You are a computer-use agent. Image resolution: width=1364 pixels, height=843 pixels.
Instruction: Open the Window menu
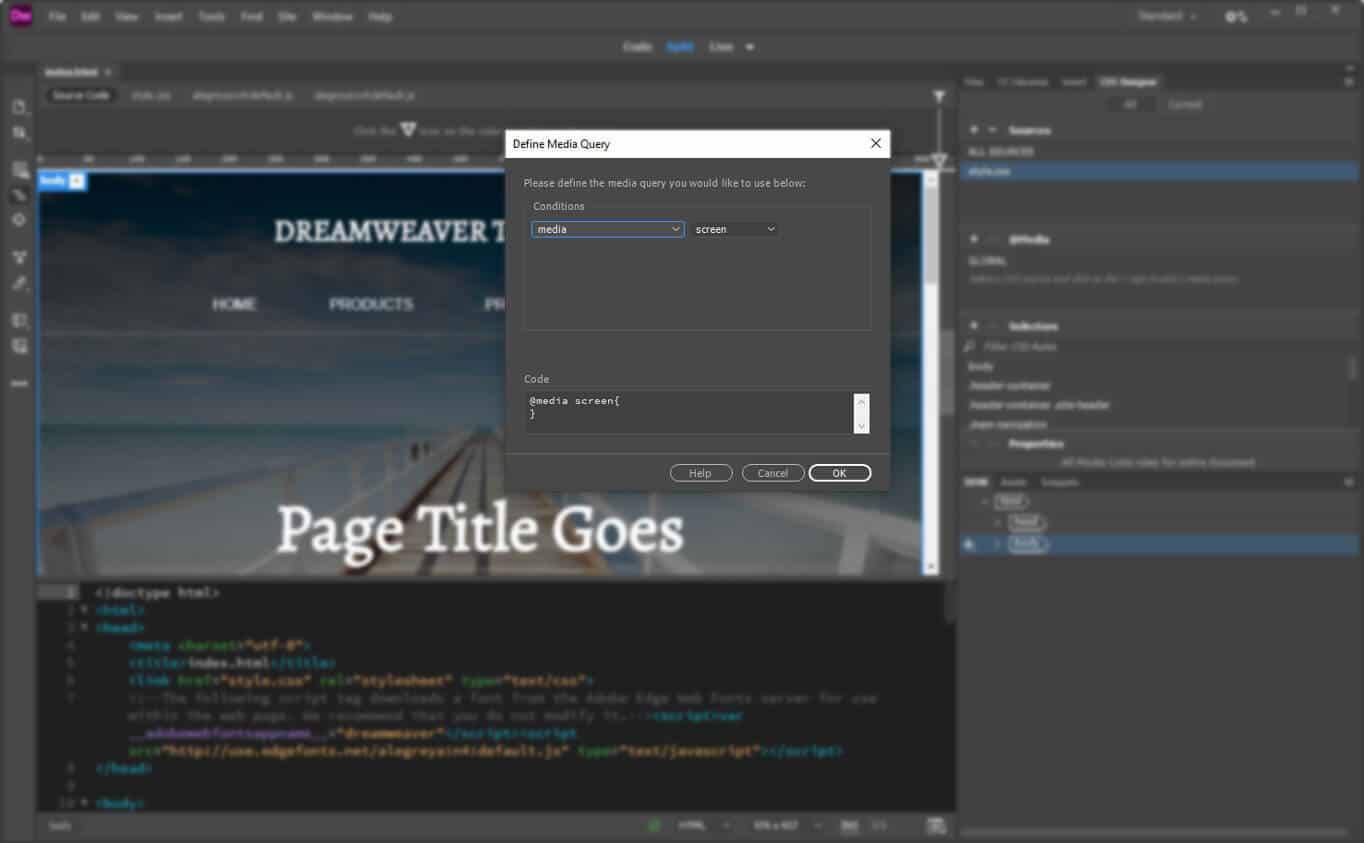(332, 17)
